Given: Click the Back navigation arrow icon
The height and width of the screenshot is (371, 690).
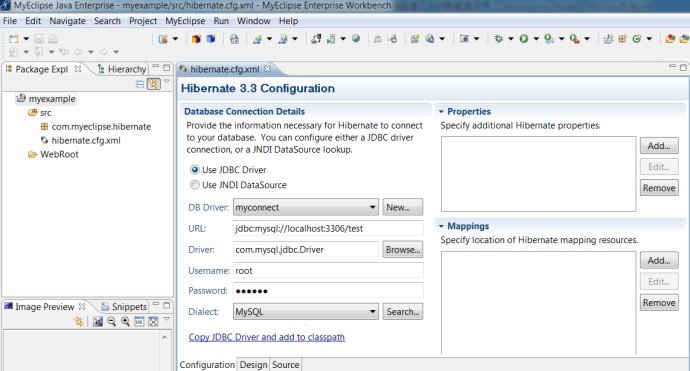Looking at the screenshot, I should click(x=78, y=52).
